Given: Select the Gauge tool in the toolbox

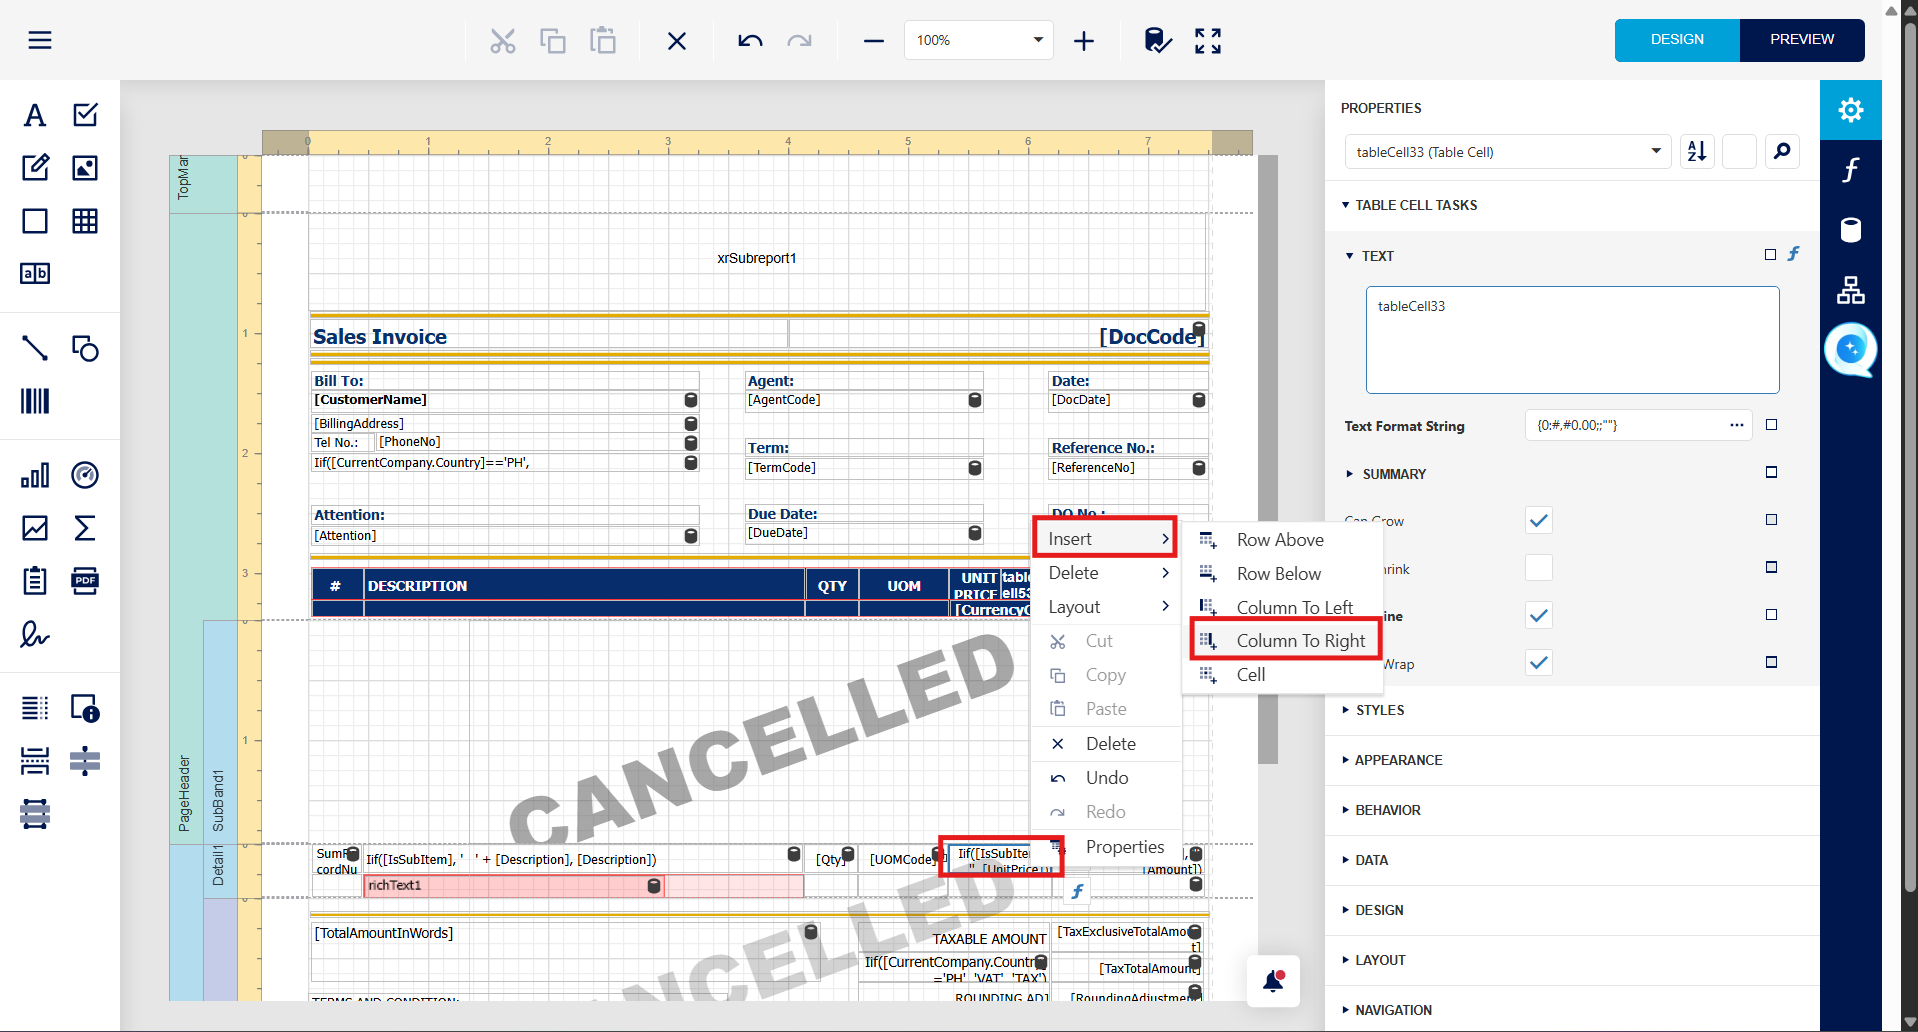Looking at the screenshot, I should click(85, 475).
